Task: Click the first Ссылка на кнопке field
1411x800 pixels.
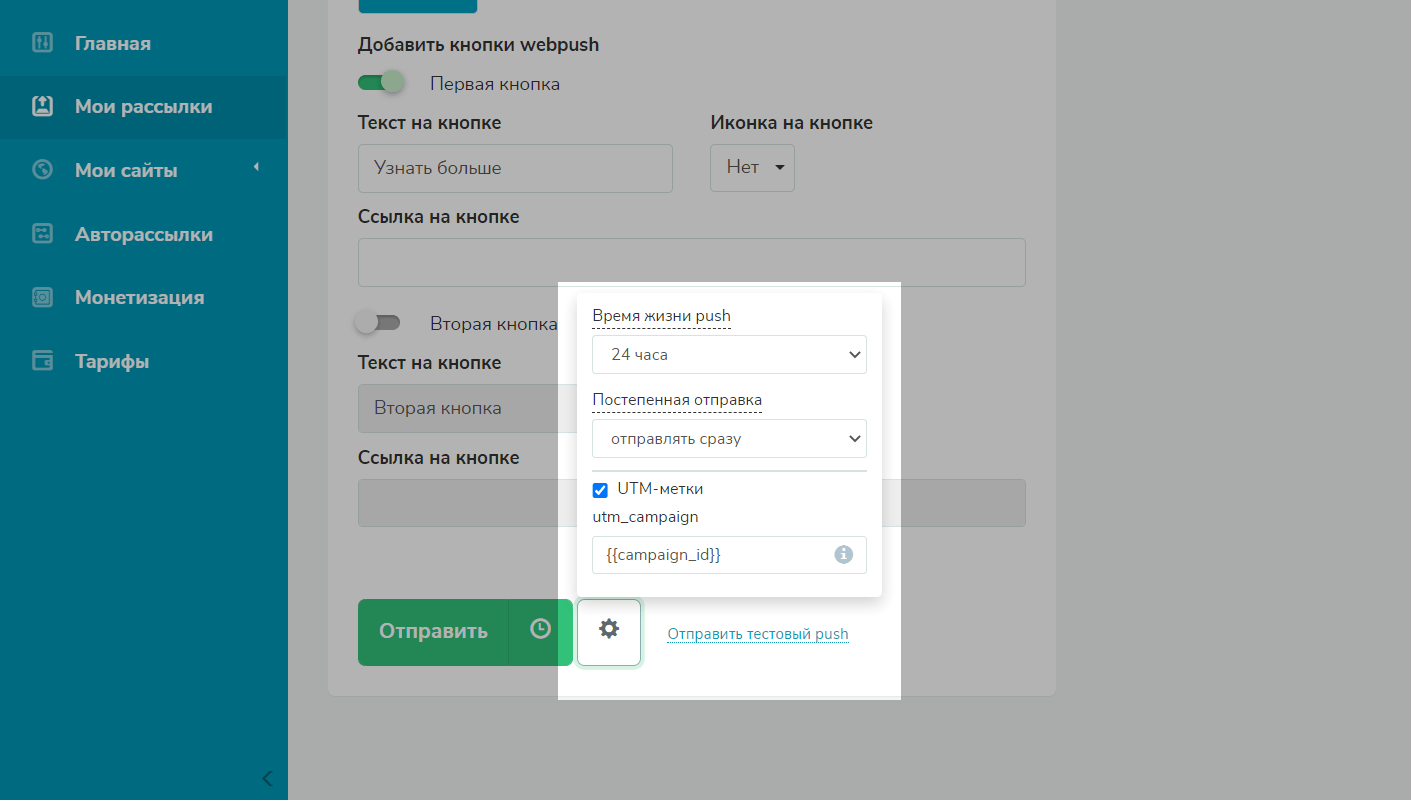Action: point(691,262)
